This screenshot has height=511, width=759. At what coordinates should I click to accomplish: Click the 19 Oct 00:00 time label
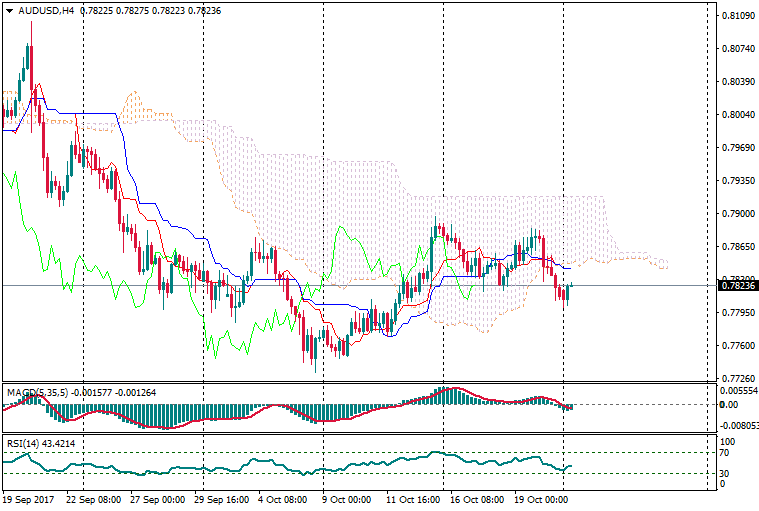tap(543, 499)
